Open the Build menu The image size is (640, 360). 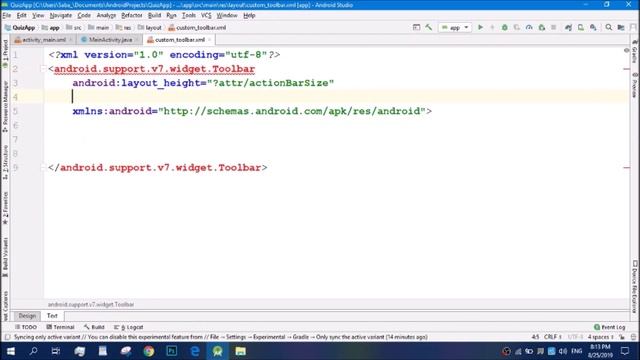[154, 16]
